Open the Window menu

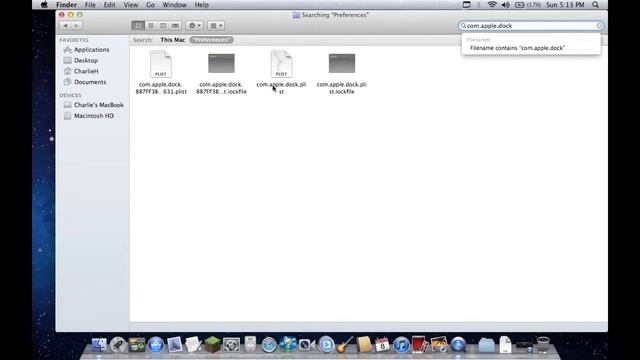(174, 5)
